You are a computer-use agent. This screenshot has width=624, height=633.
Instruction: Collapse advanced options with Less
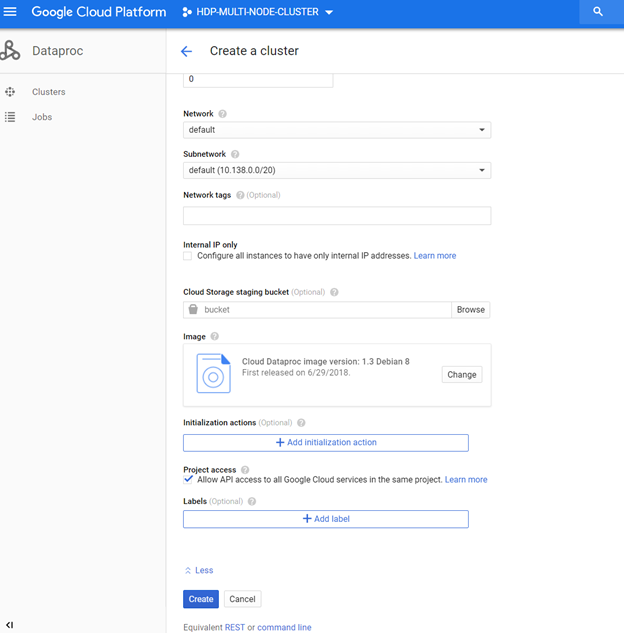coord(199,570)
